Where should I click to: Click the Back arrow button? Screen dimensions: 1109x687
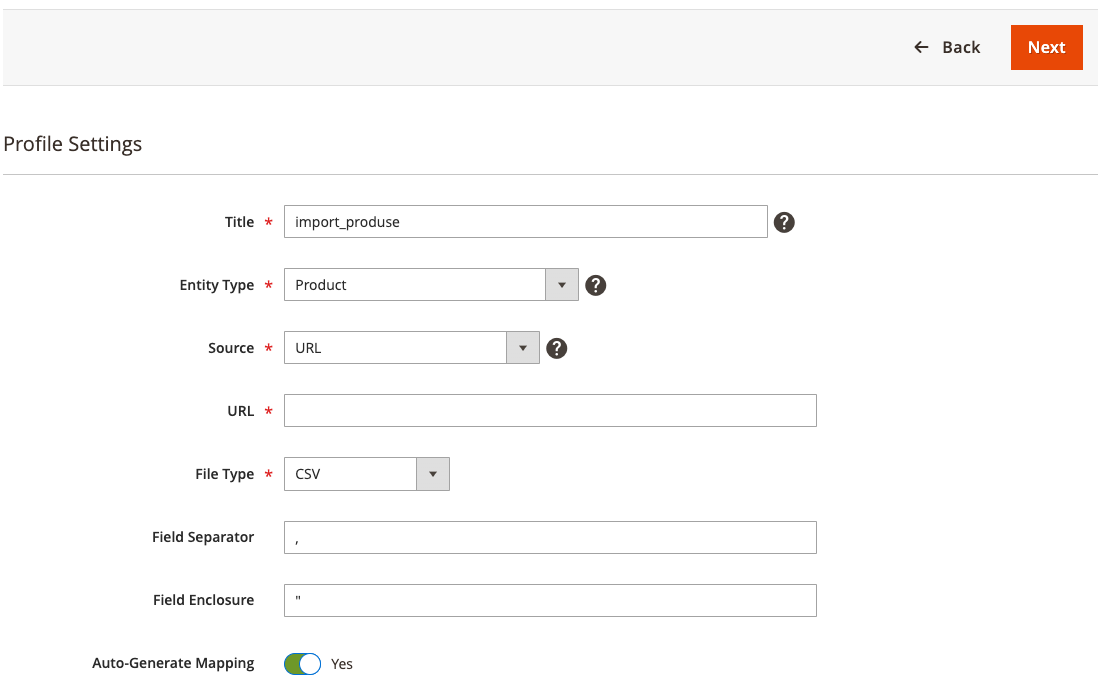coord(947,47)
